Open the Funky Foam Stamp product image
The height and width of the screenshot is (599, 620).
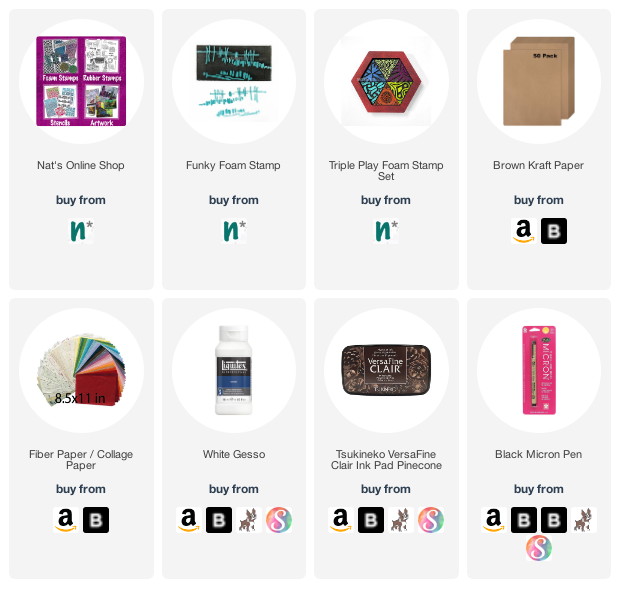pyautogui.click(x=234, y=81)
